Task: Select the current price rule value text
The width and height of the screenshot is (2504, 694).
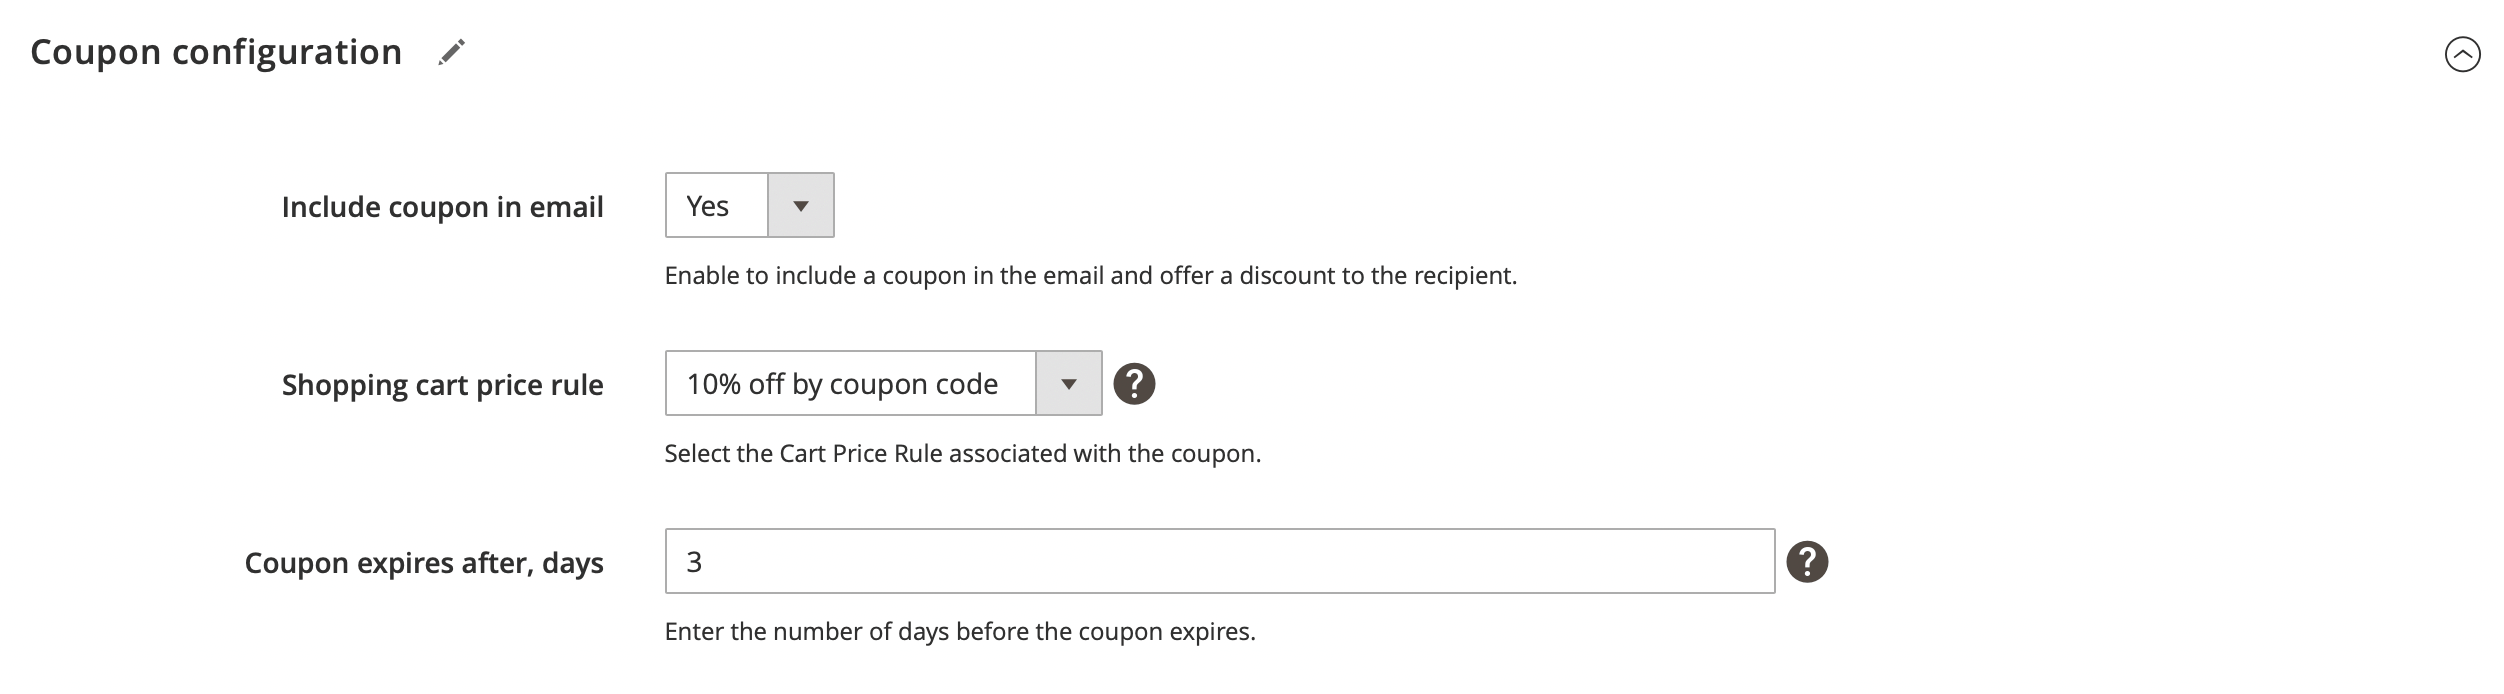Action: [x=843, y=384]
